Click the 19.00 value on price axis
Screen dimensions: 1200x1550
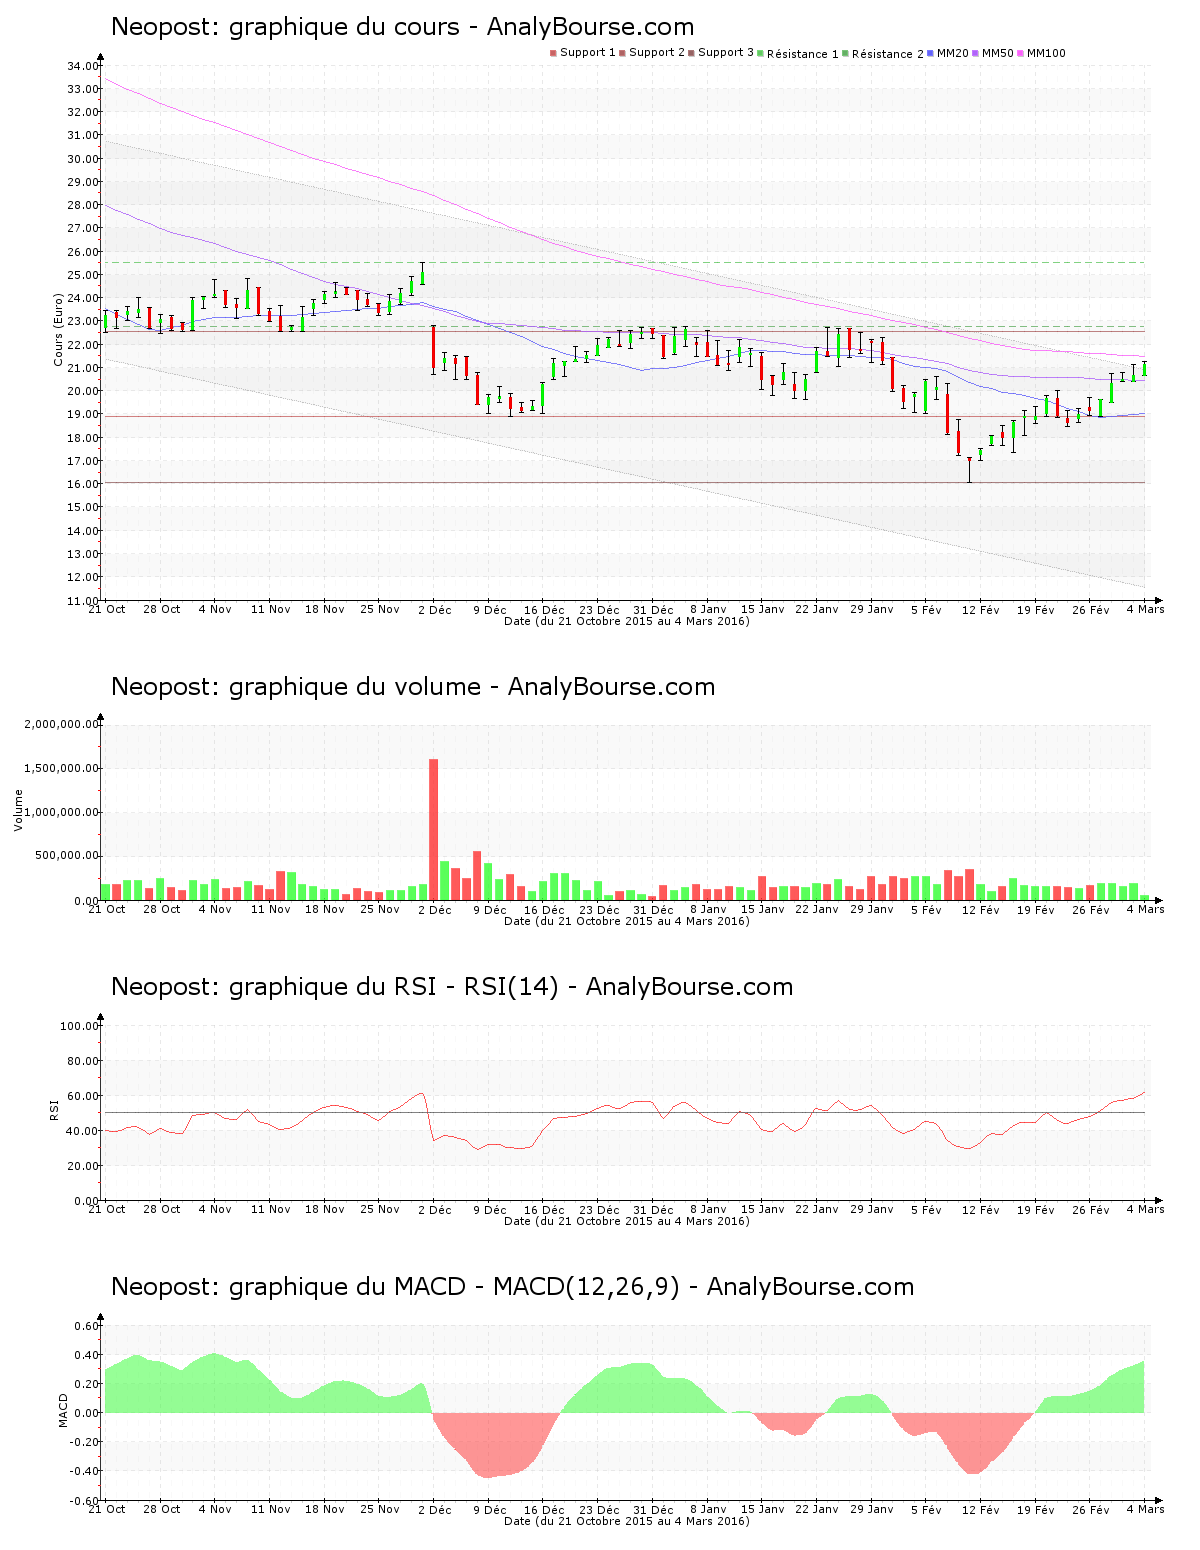(x=83, y=414)
